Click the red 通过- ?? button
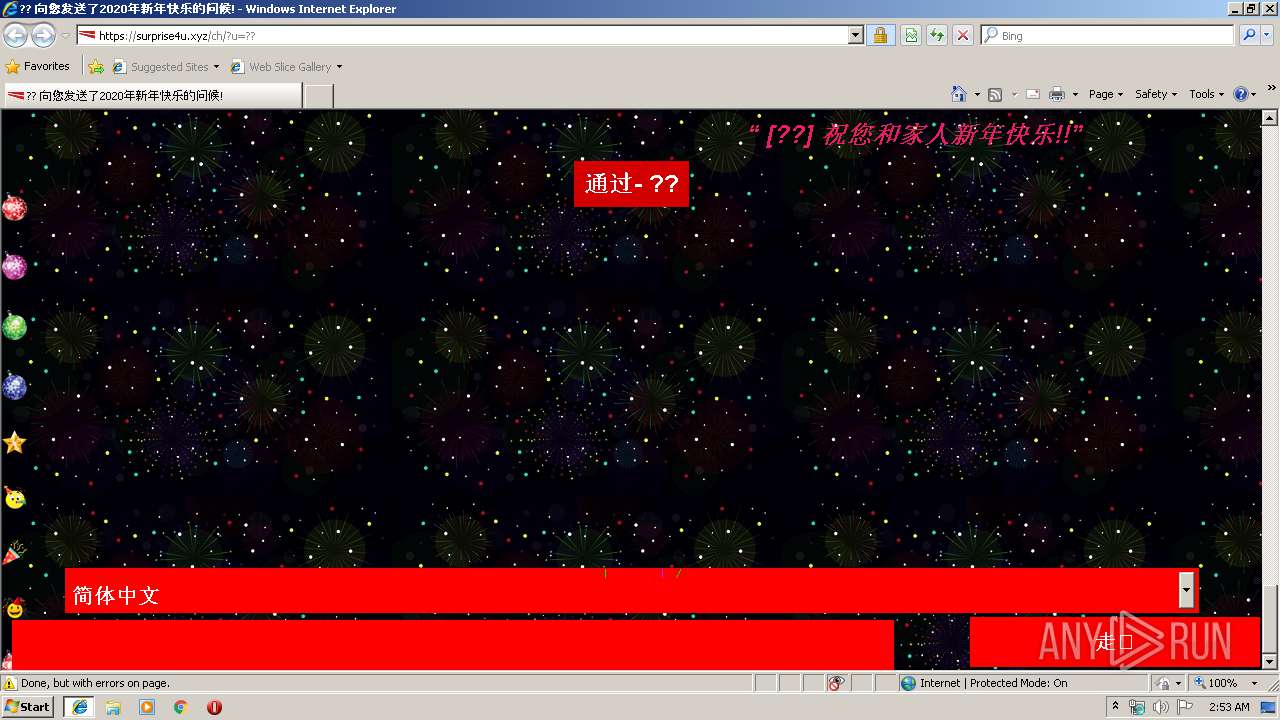1280x720 pixels. coord(631,184)
